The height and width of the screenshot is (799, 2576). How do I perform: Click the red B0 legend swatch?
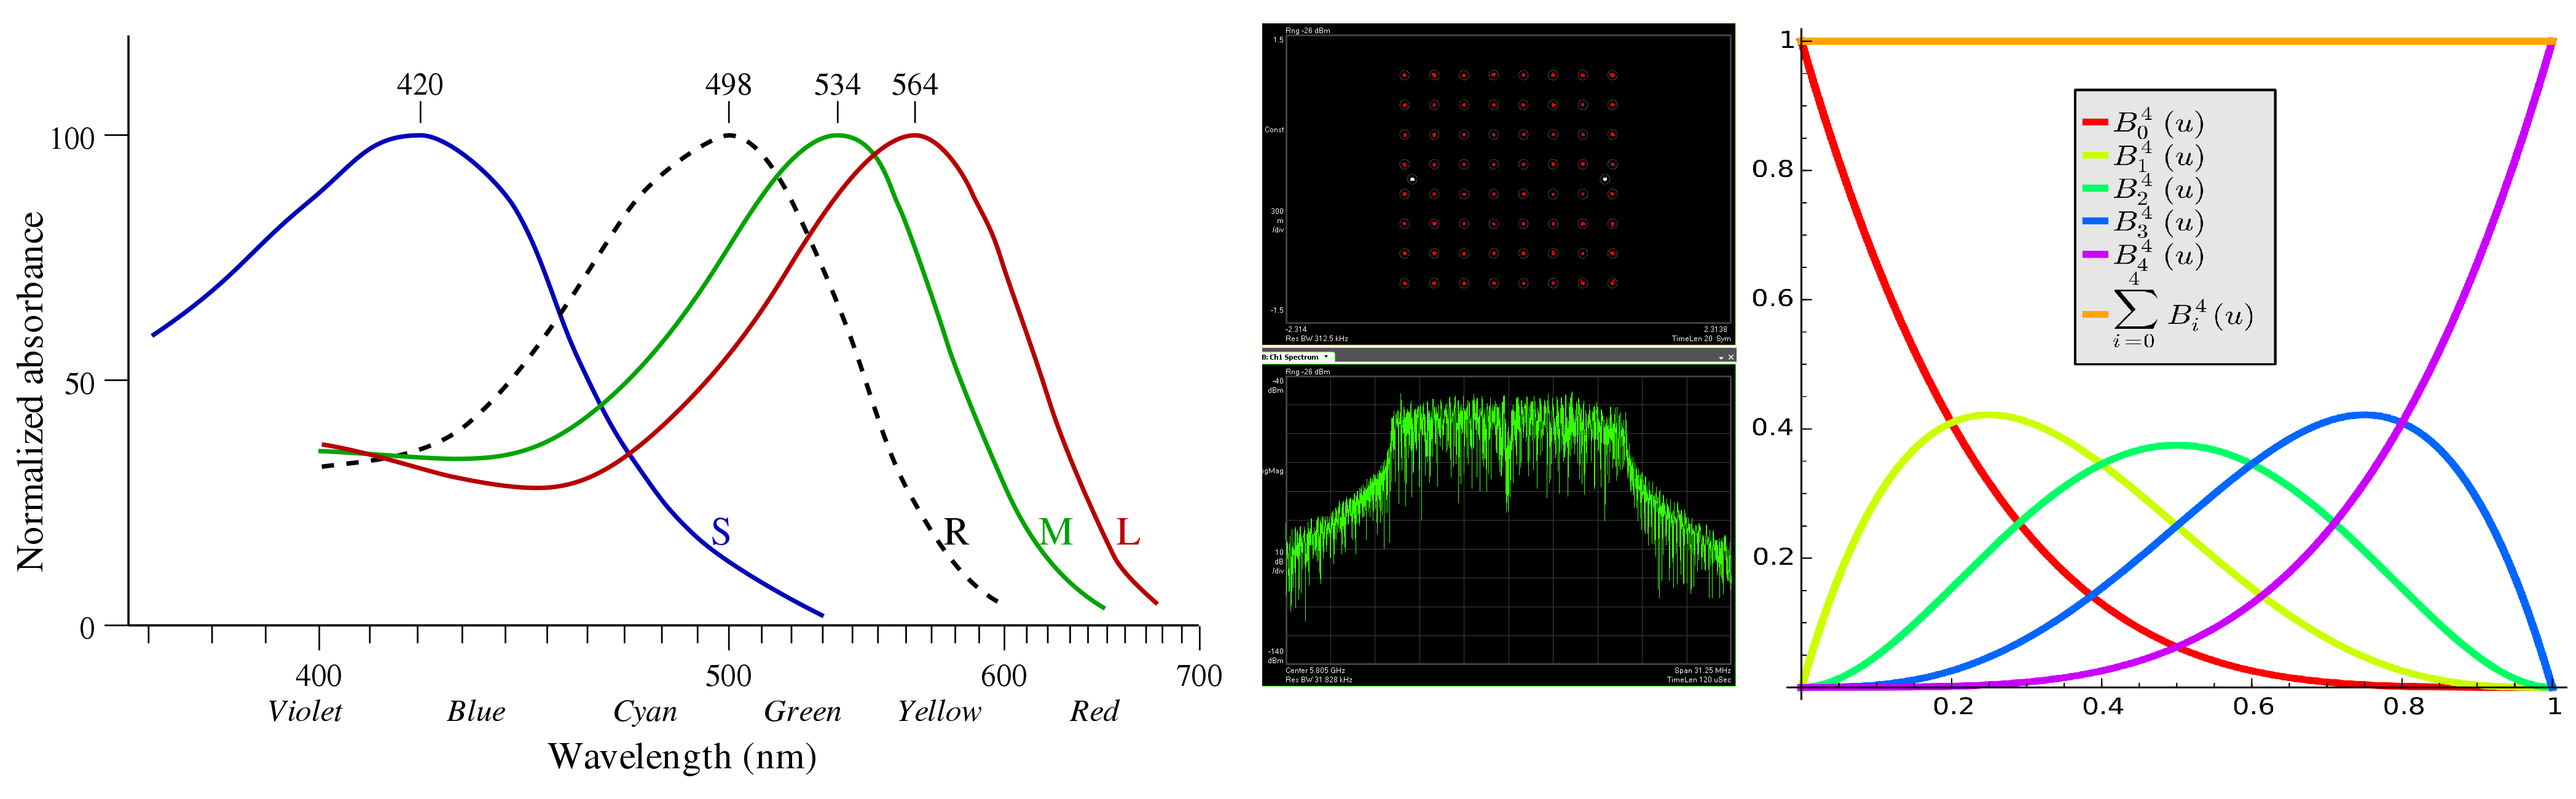(x=2095, y=122)
